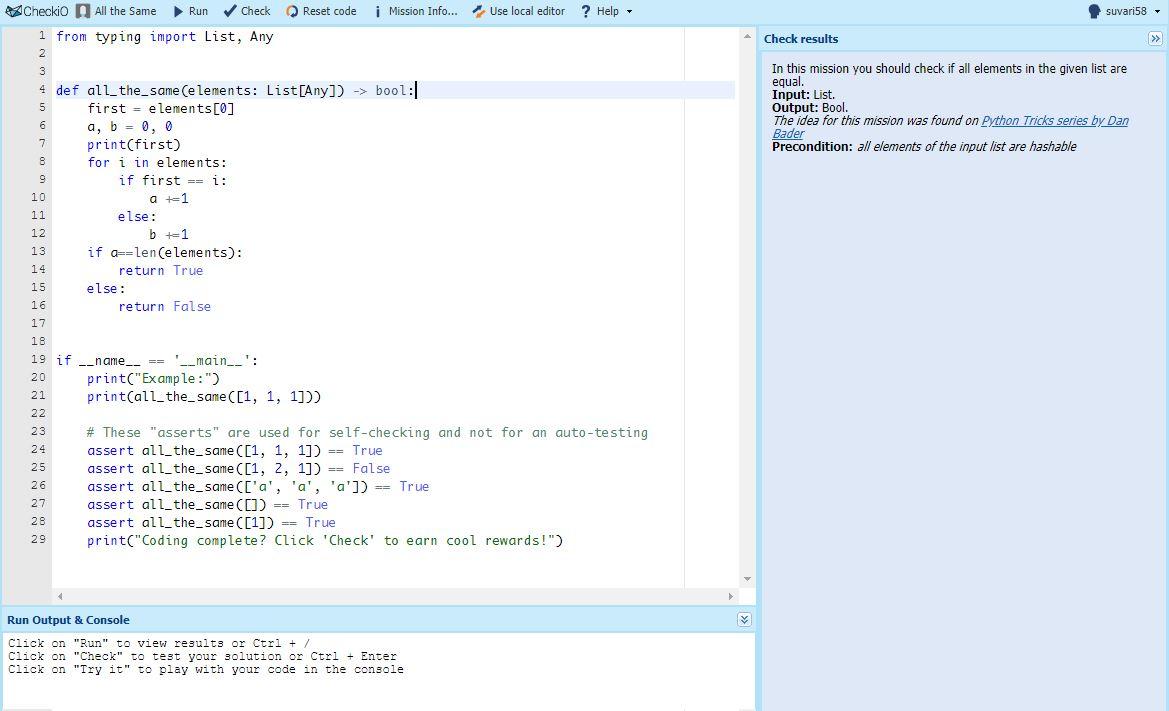Screen dimensions: 1169x711
Task: Click the Check label in toolbar
Action: tap(256, 11)
